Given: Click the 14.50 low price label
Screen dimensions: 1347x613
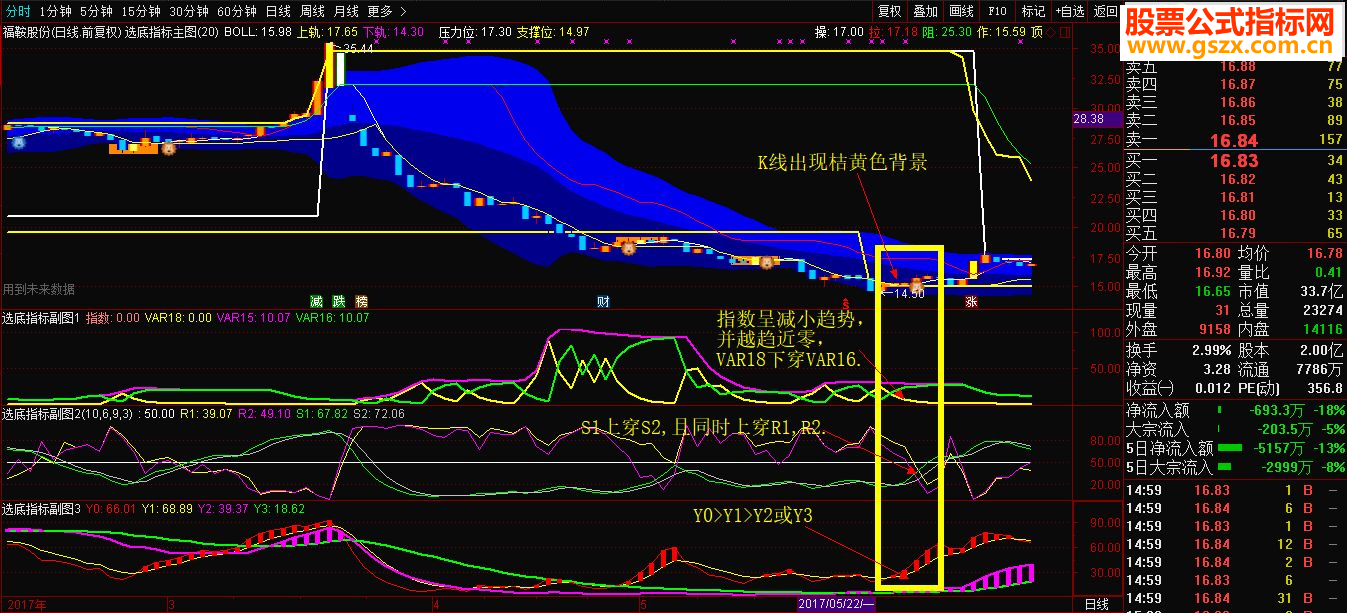Looking at the screenshot, I should coord(908,294).
